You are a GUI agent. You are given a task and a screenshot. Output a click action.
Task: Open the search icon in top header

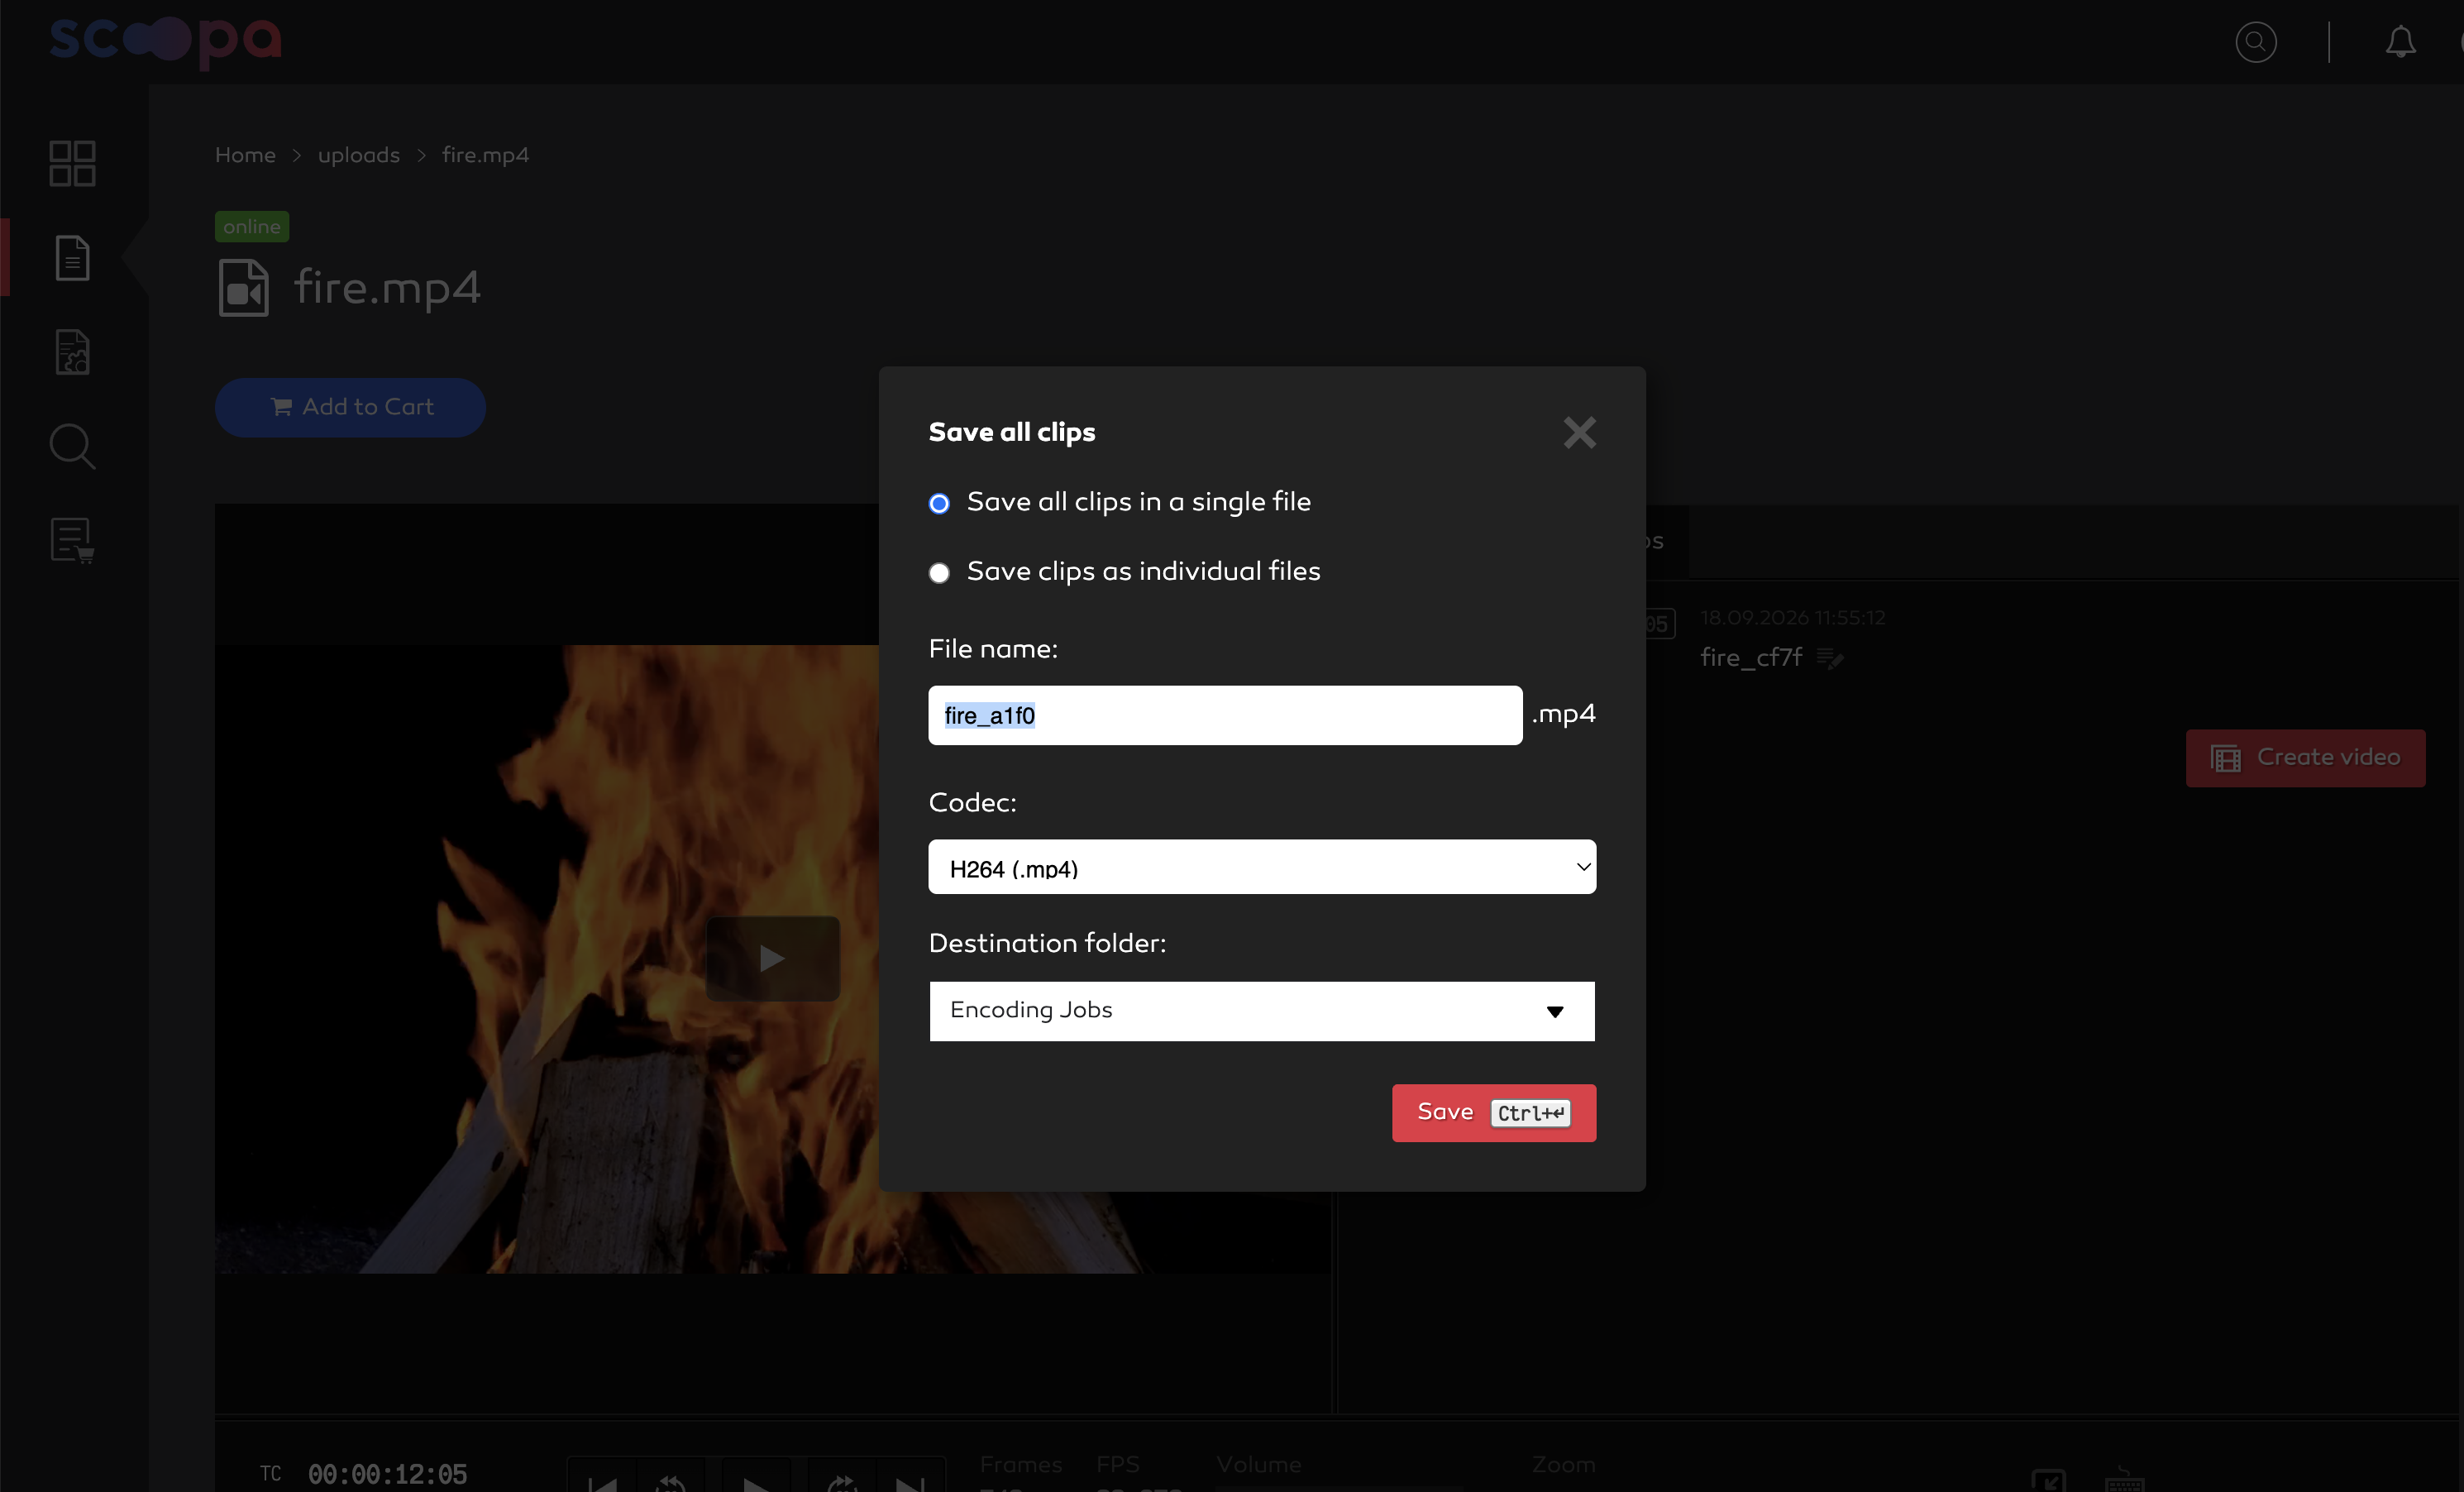[x=2256, y=42]
